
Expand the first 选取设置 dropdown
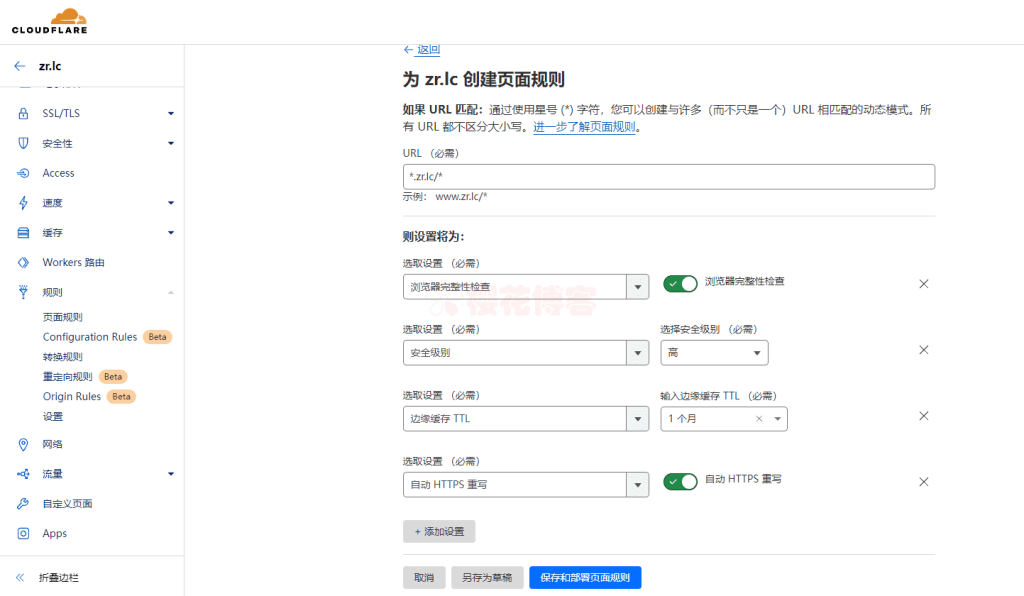[x=525, y=286]
